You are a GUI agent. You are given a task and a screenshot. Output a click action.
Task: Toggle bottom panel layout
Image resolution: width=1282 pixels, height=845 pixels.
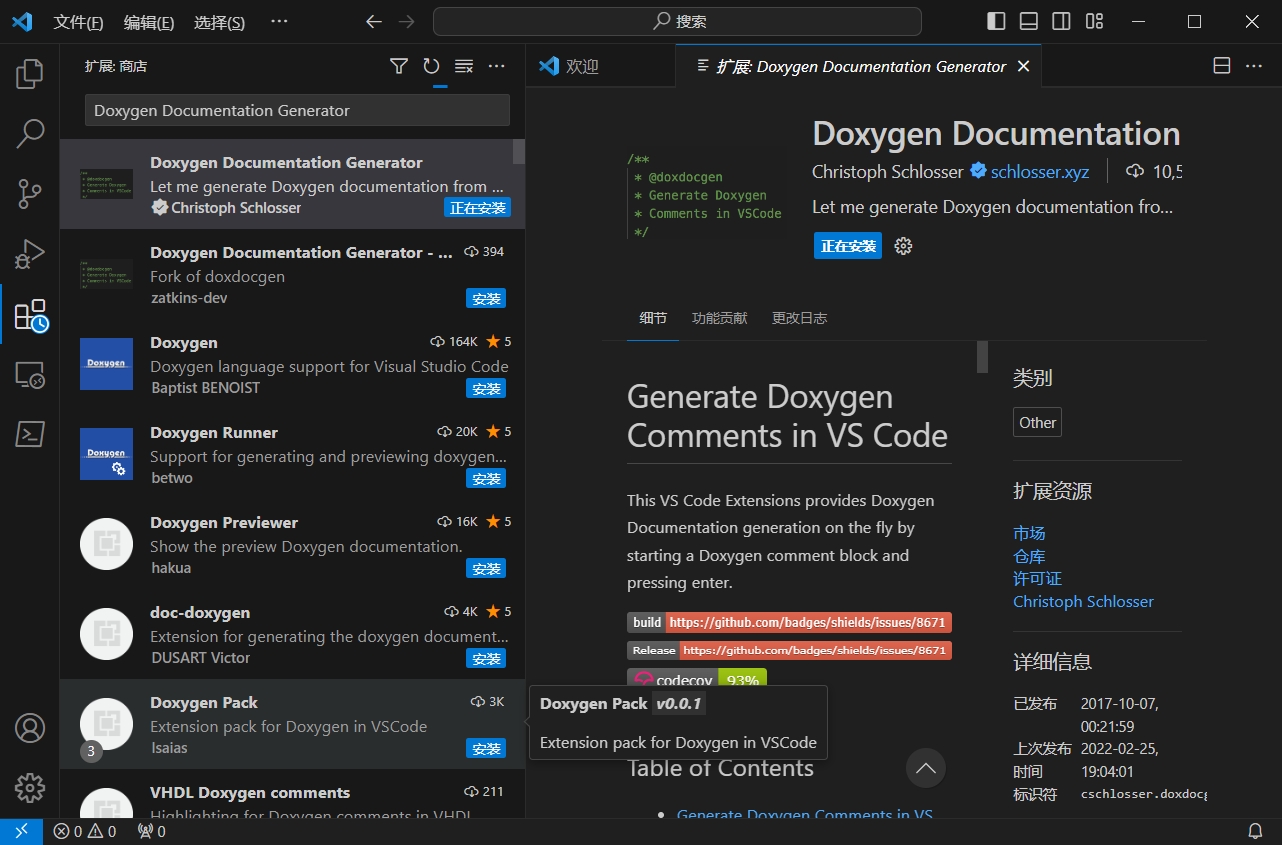click(x=1029, y=21)
